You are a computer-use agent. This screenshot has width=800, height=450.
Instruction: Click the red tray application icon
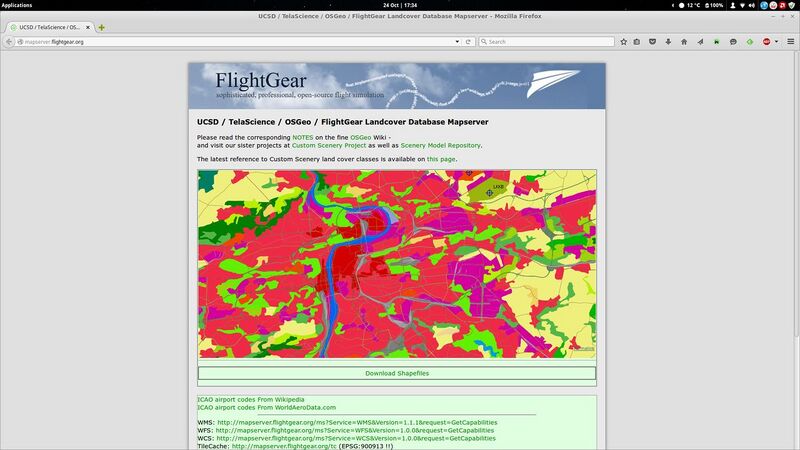pyautogui.click(x=783, y=5)
